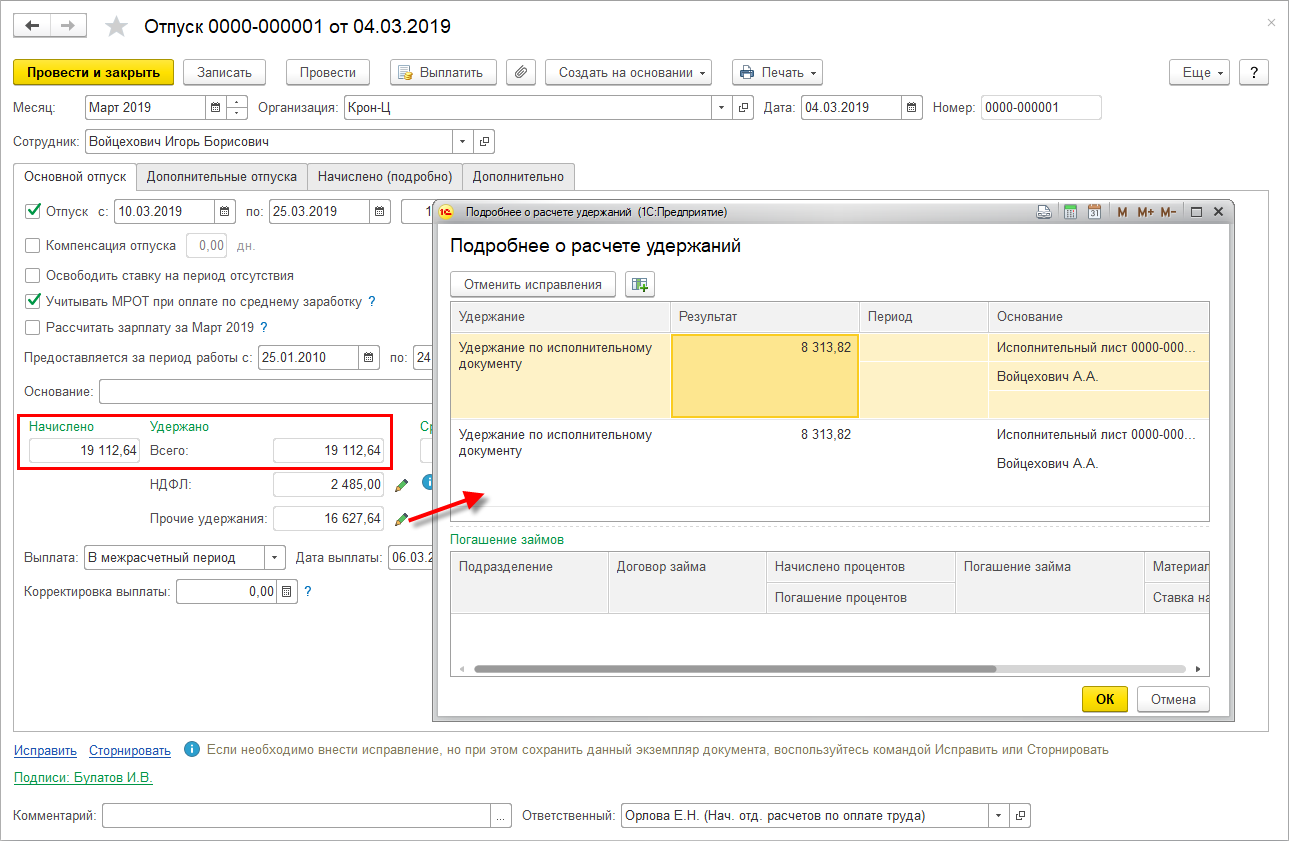The width and height of the screenshot is (1289, 841).
Task: Open the calculator icon in dialog title bar
Action: 1070,212
